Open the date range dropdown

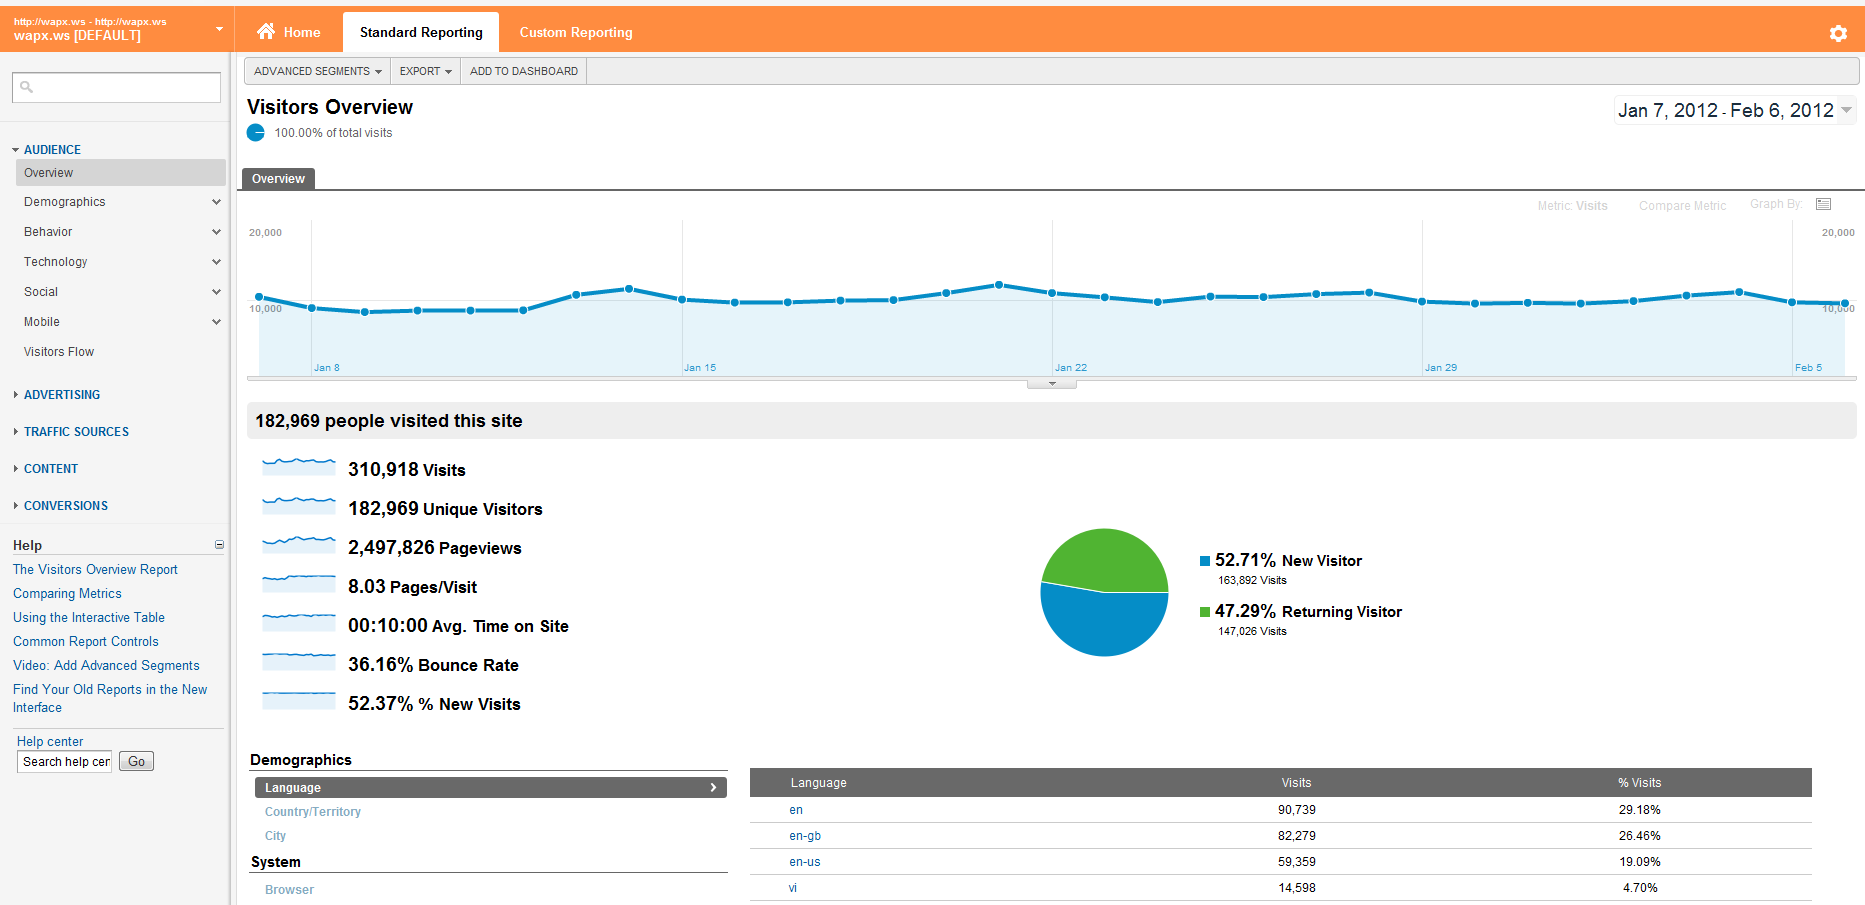[x=1846, y=110]
